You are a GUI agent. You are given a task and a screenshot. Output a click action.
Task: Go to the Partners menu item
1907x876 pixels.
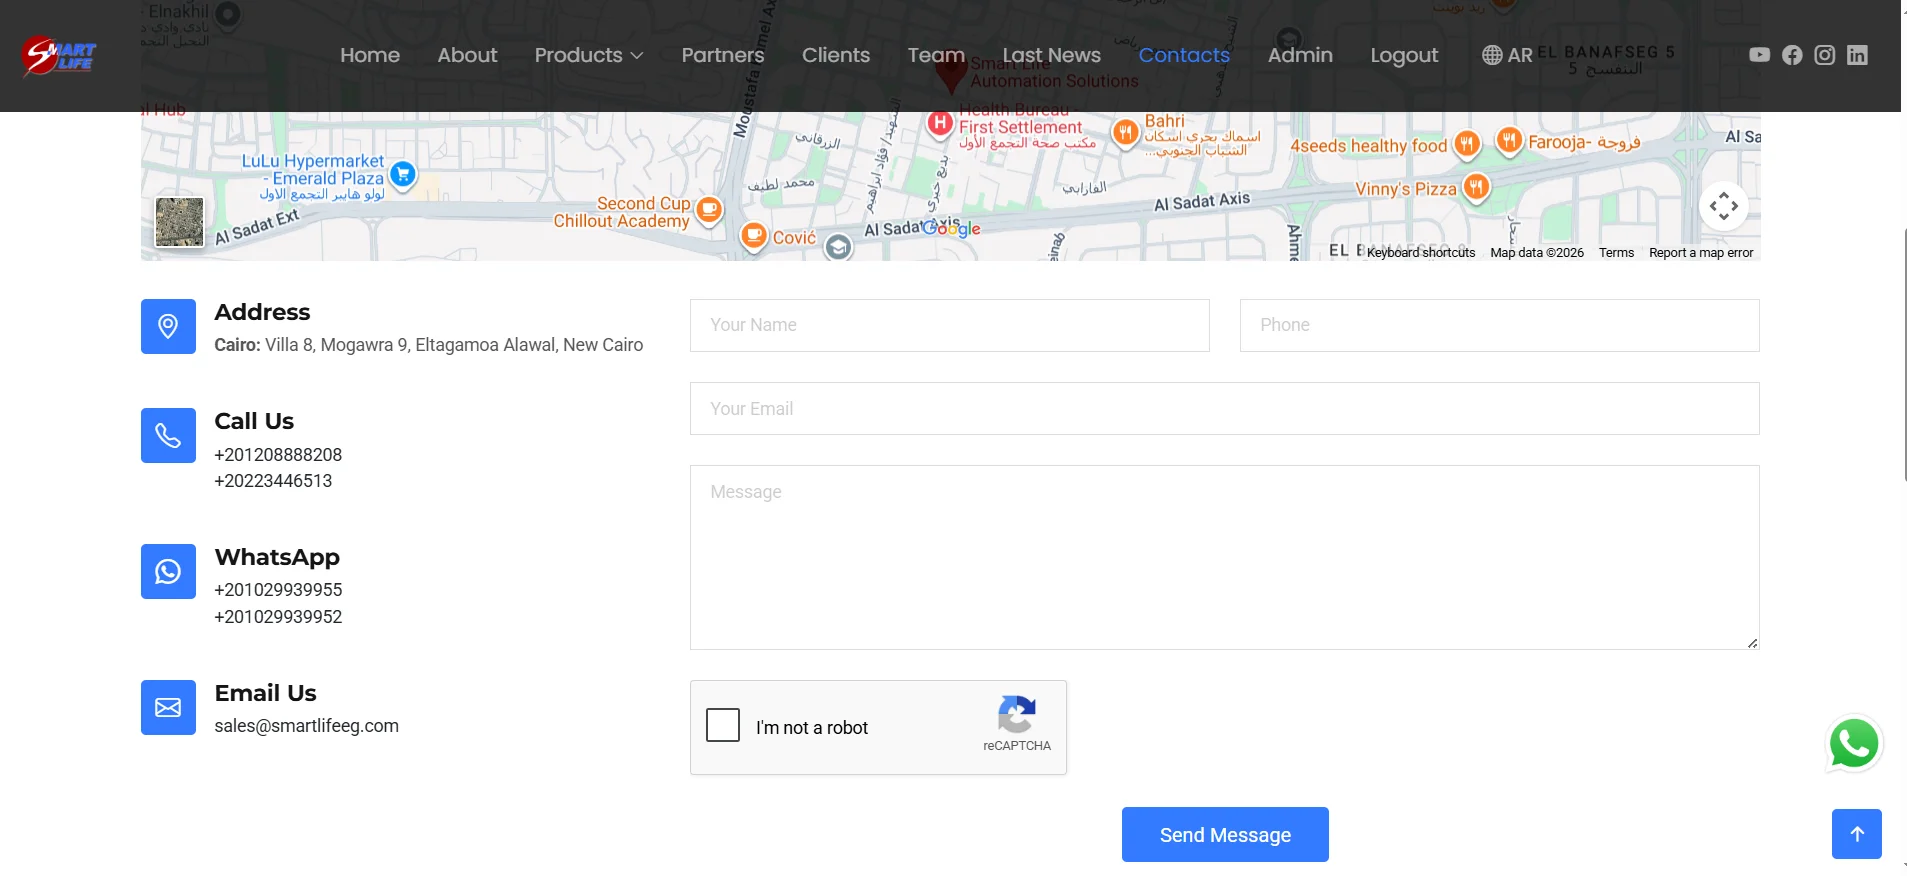723,55
